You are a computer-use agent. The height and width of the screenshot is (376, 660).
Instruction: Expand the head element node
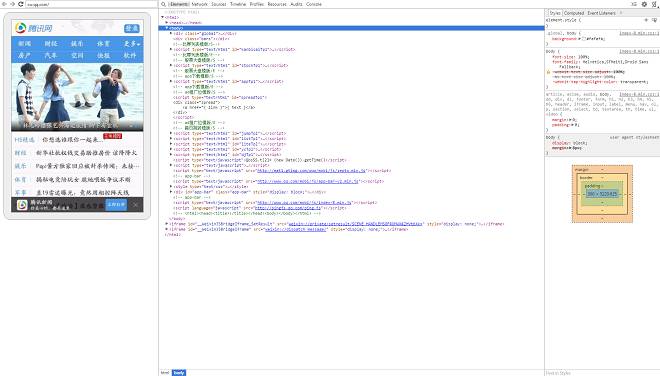point(167,22)
